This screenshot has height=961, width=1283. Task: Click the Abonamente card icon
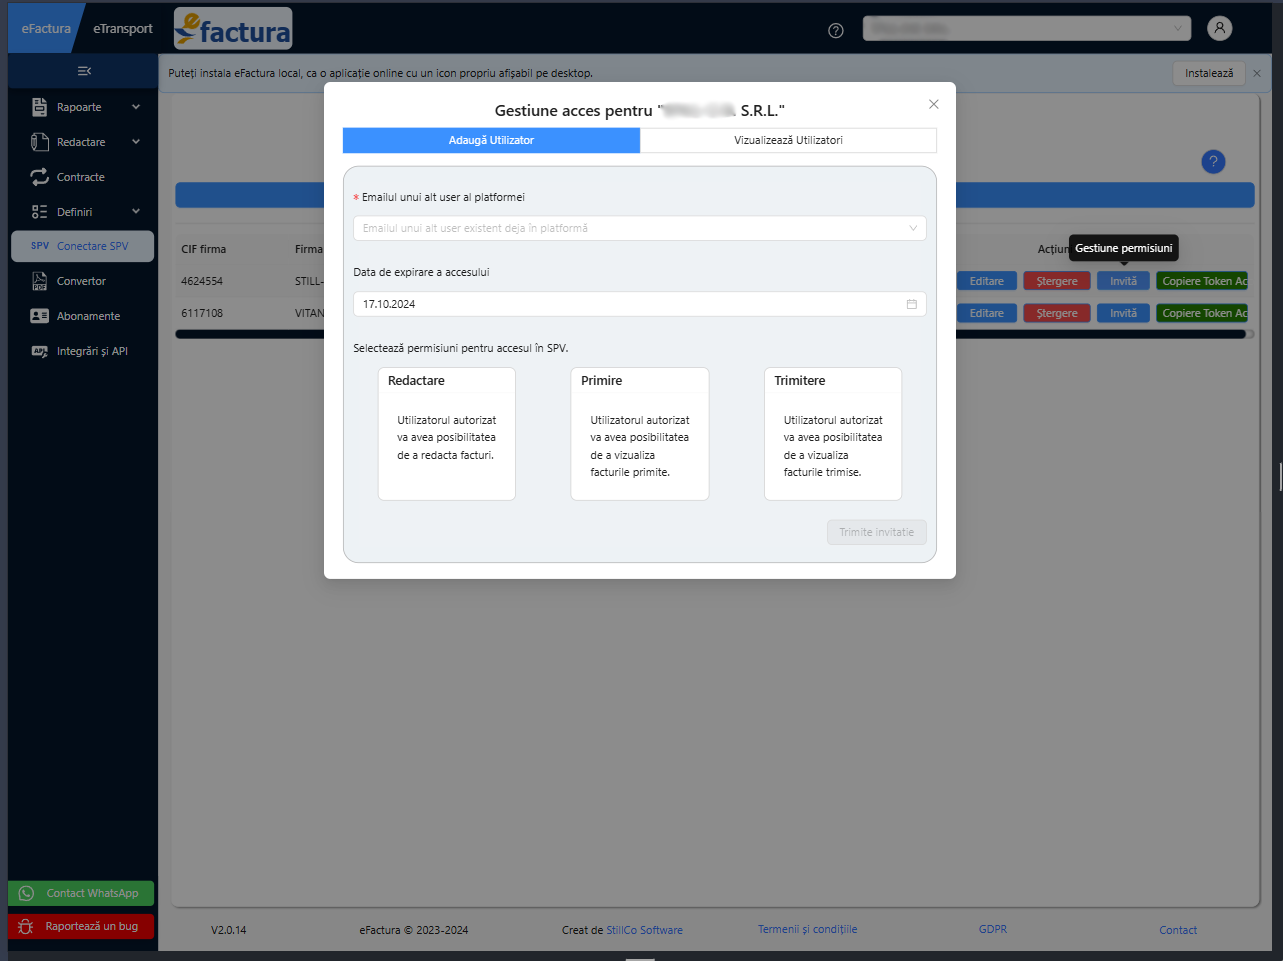[x=40, y=316]
